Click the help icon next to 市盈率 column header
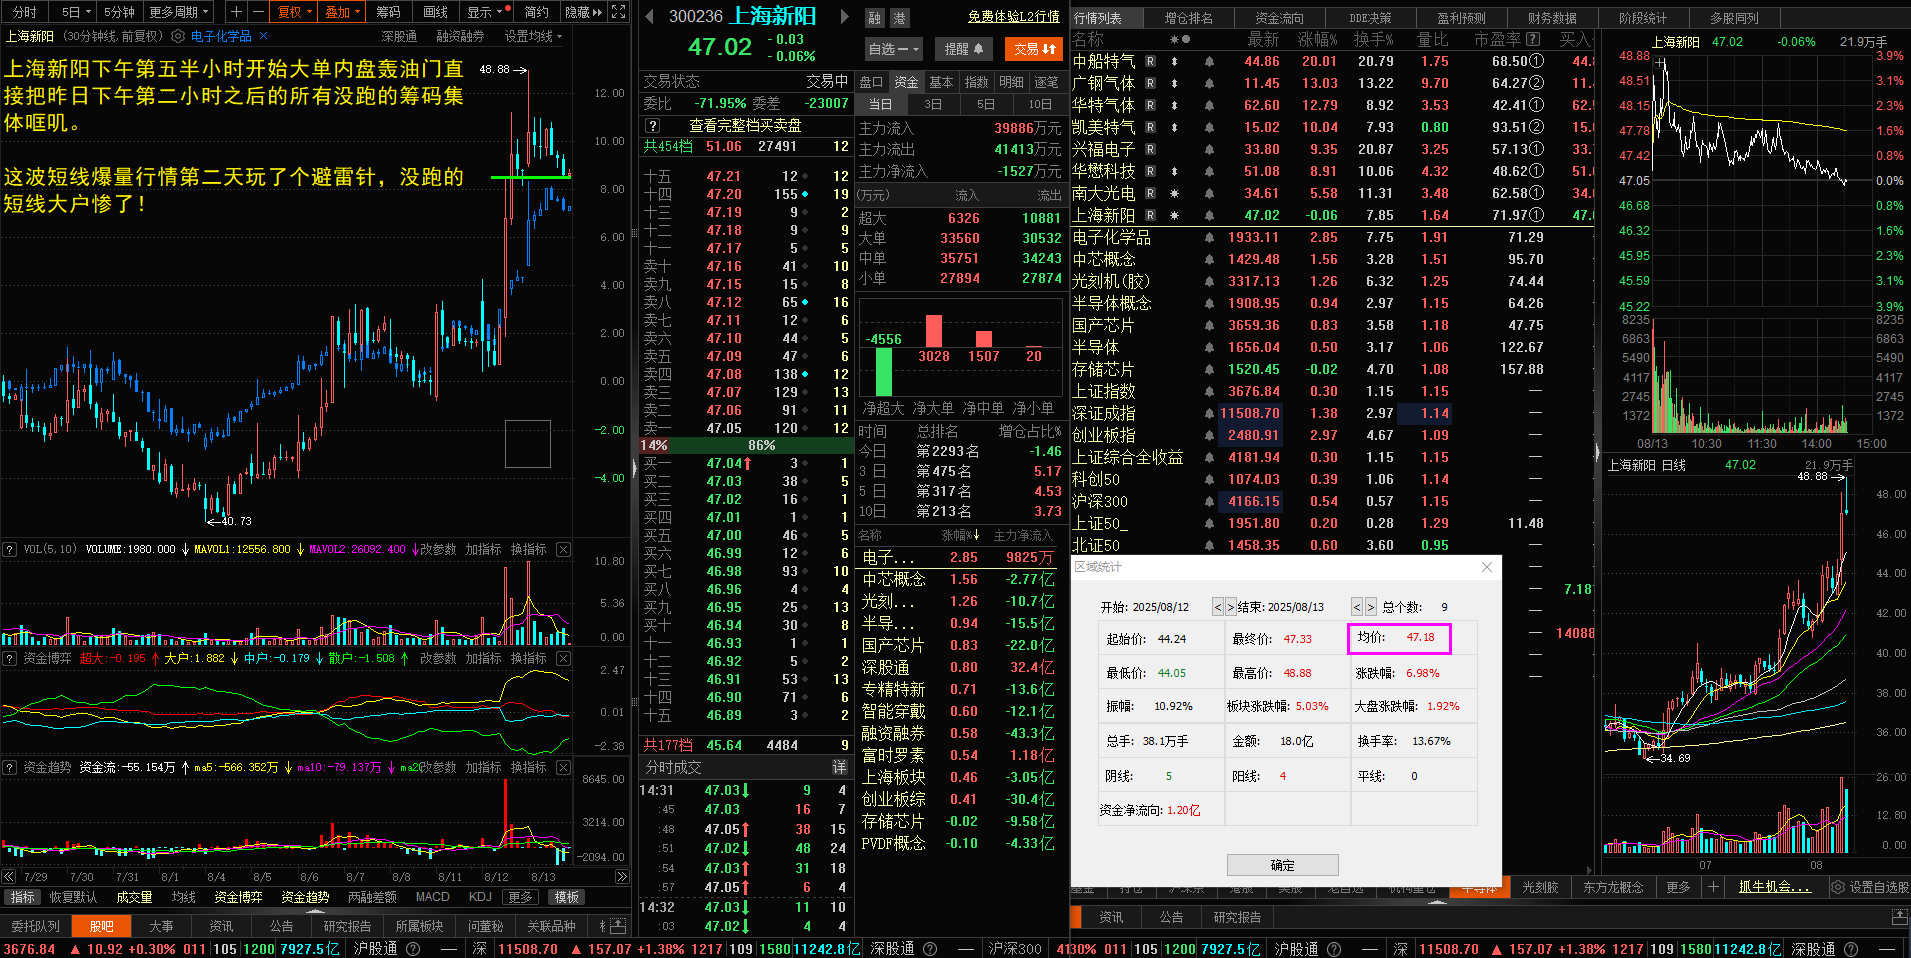Image resolution: width=1911 pixels, height=958 pixels. pos(1533,39)
